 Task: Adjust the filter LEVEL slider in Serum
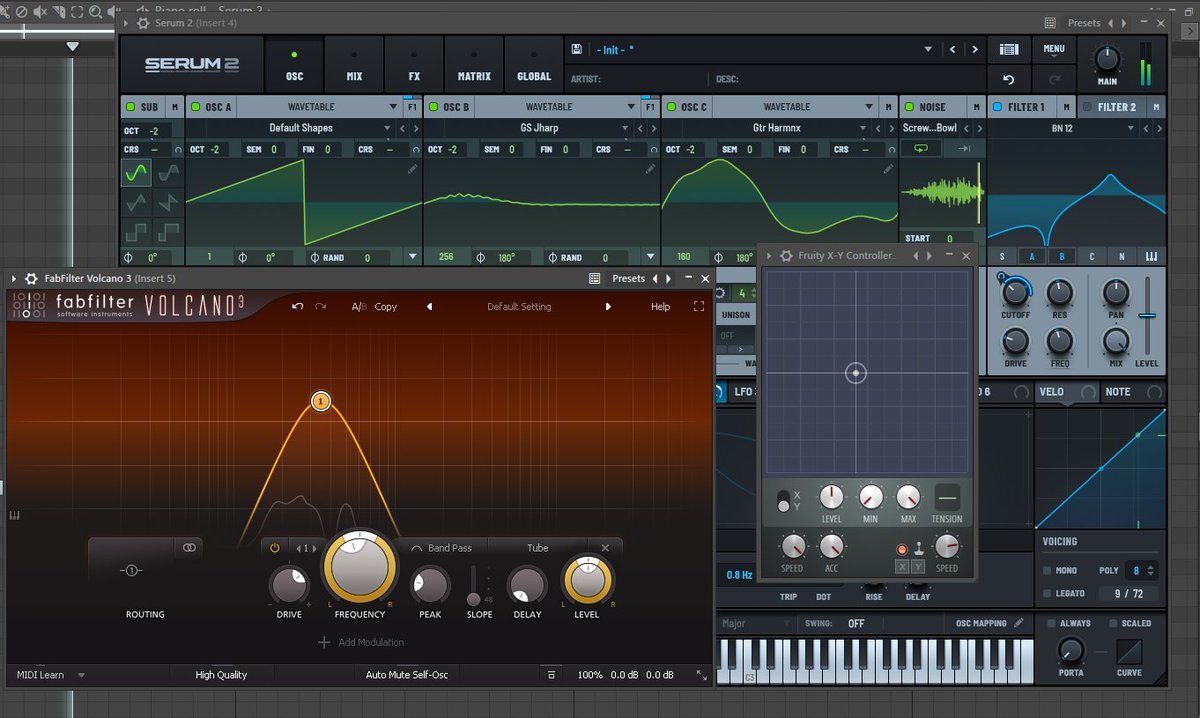tap(1147, 316)
